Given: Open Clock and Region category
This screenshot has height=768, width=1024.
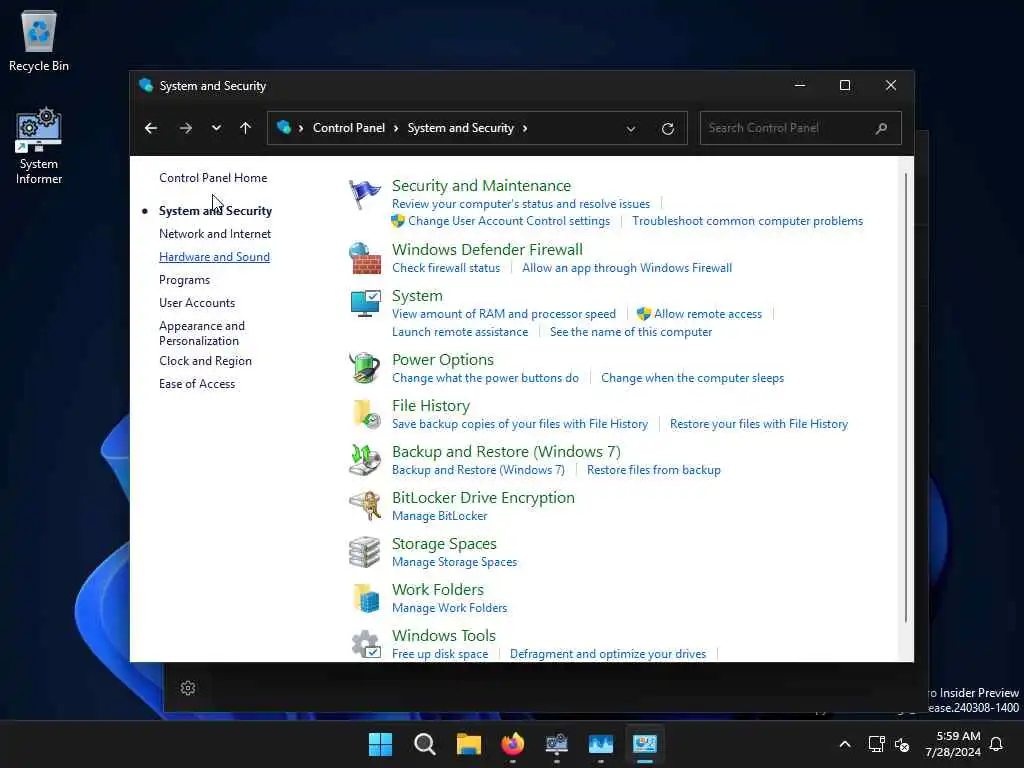Looking at the screenshot, I should tap(205, 360).
